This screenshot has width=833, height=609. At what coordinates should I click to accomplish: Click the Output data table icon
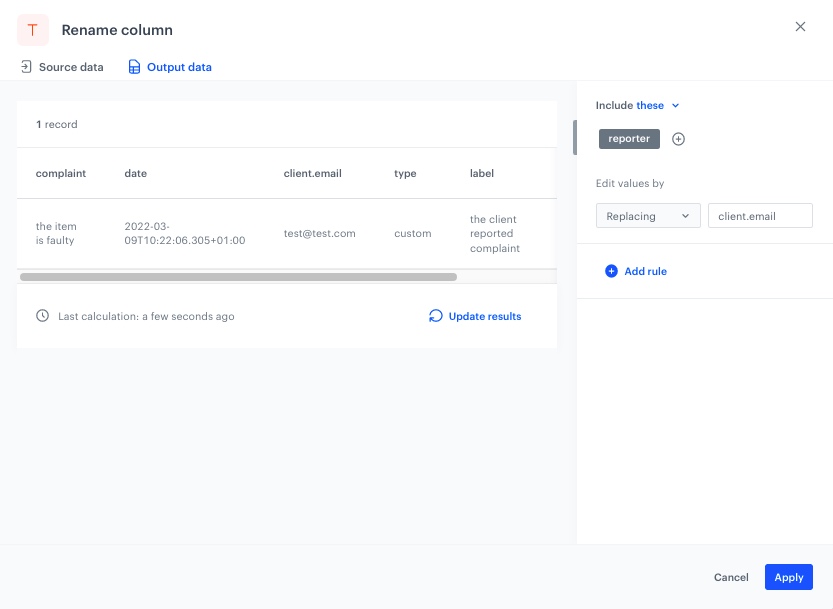click(134, 67)
